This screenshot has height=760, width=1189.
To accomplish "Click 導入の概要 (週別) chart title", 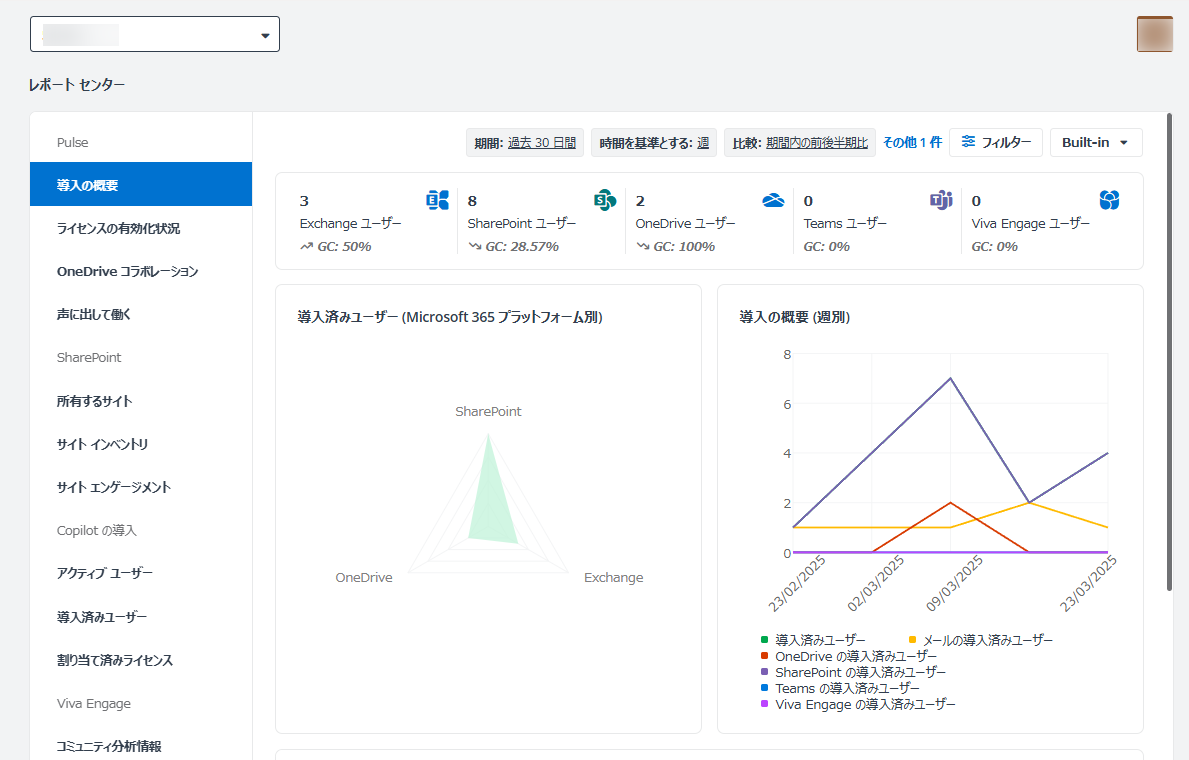I will (795, 317).
